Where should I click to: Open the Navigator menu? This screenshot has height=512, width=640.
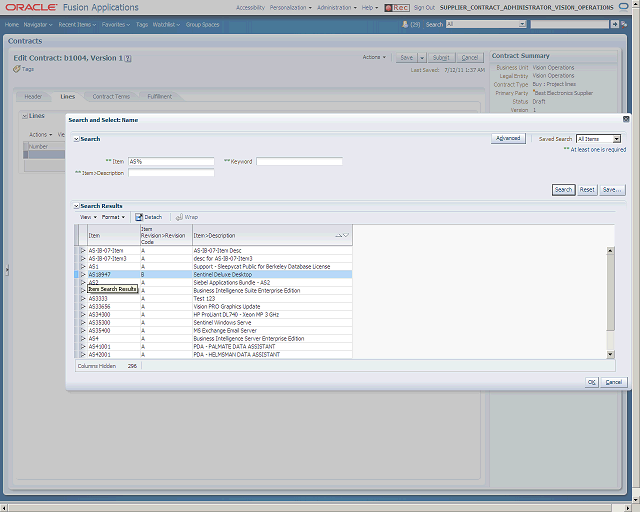point(38,24)
